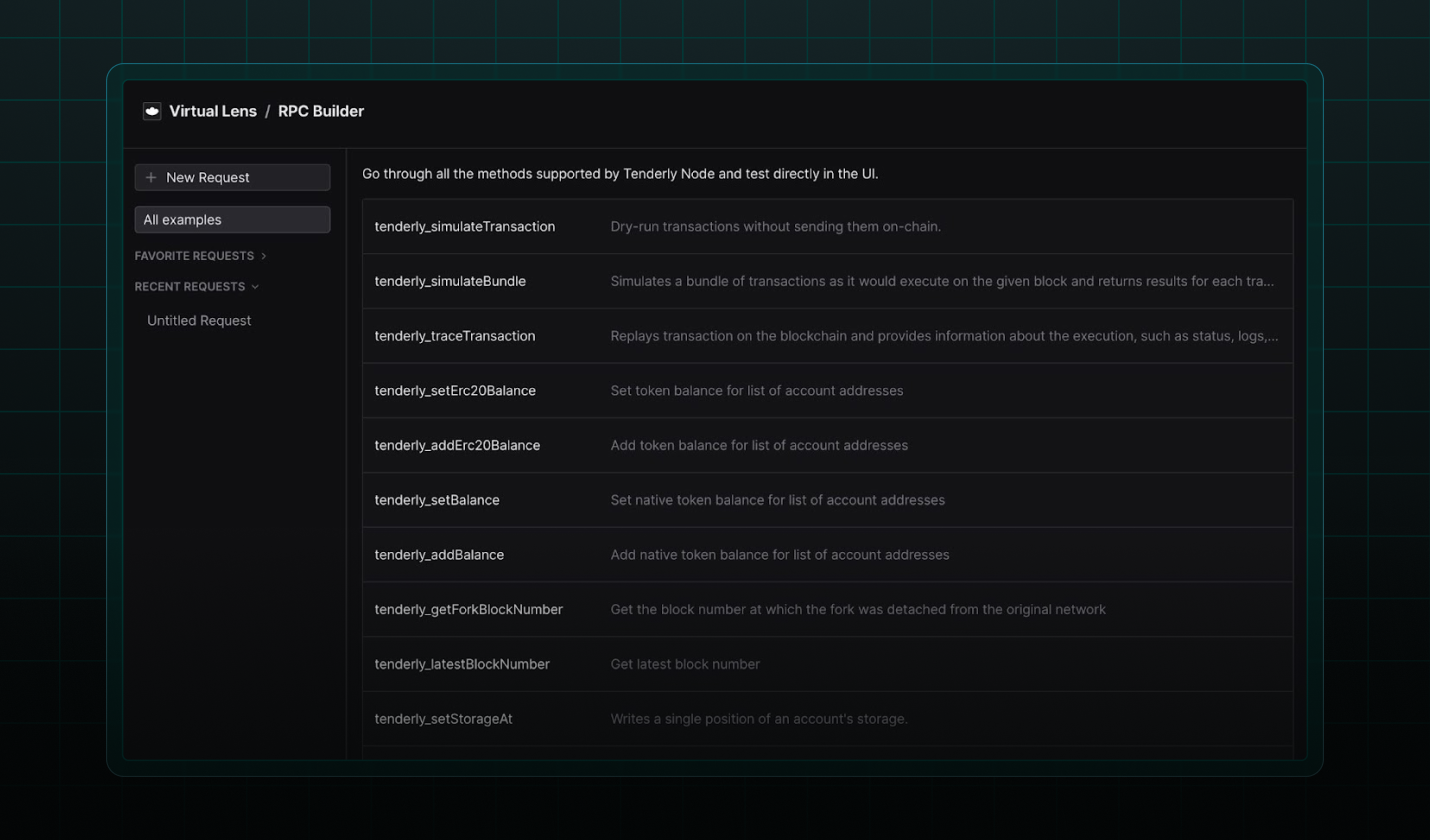This screenshot has height=840, width=1430.
Task: Collapse the Recent Requests section chevron
Action: [255, 287]
